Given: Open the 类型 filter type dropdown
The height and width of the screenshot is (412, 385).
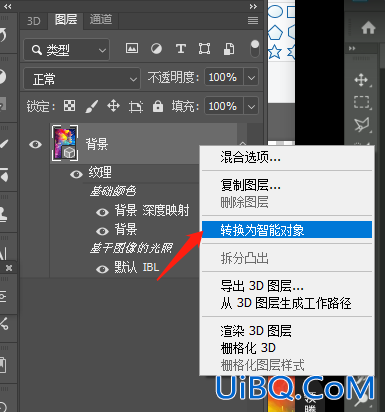Looking at the screenshot, I should [x=67, y=50].
